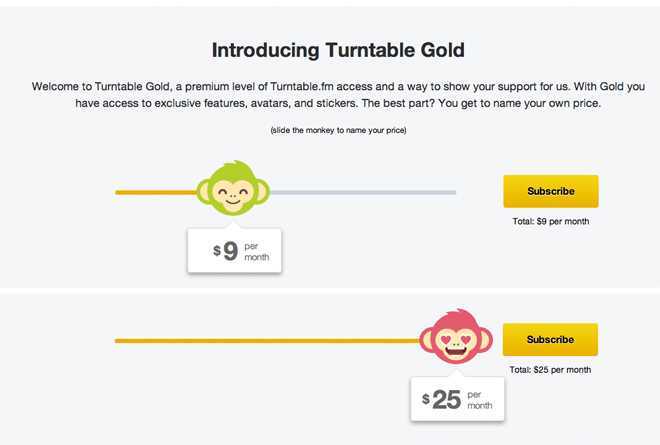This screenshot has height=445, width=660.
Task: Click the 'per month' label in the $25 bubble
Action: (480, 400)
